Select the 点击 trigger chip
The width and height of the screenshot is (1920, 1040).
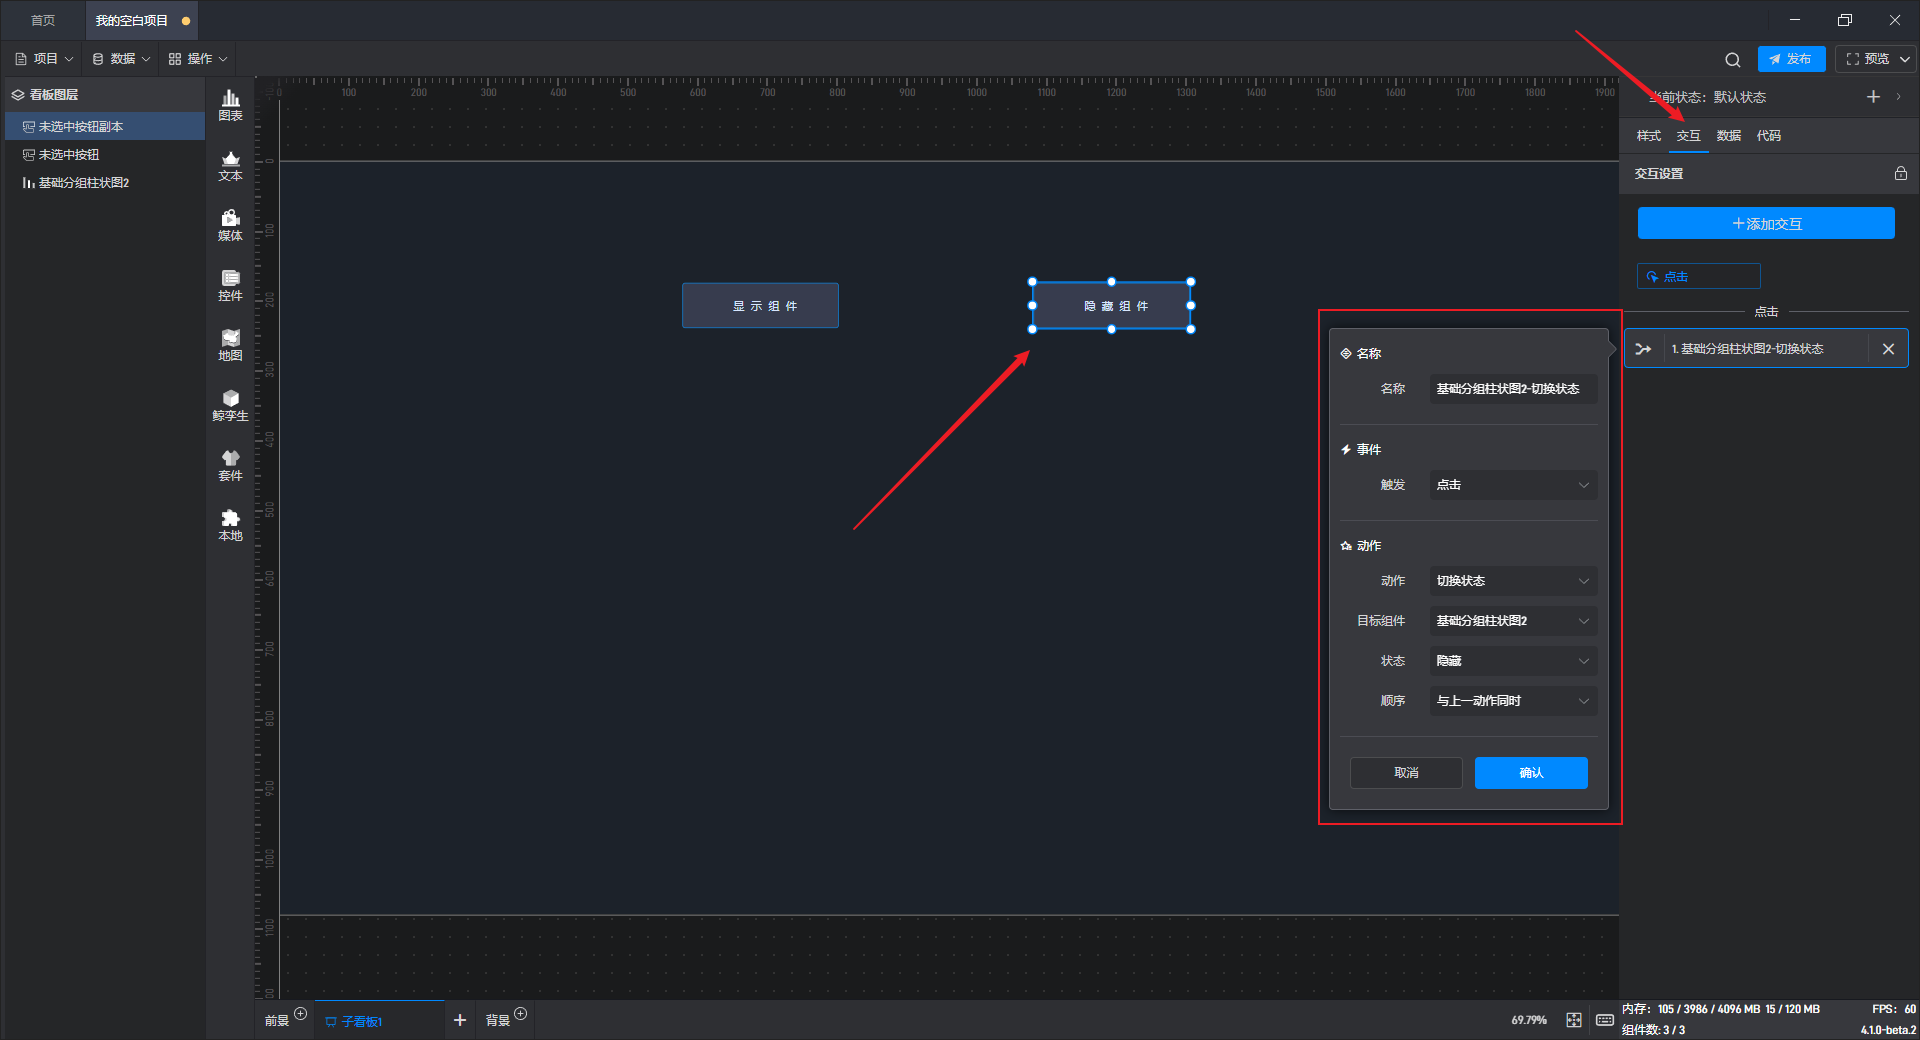(x=1698, y=276)
